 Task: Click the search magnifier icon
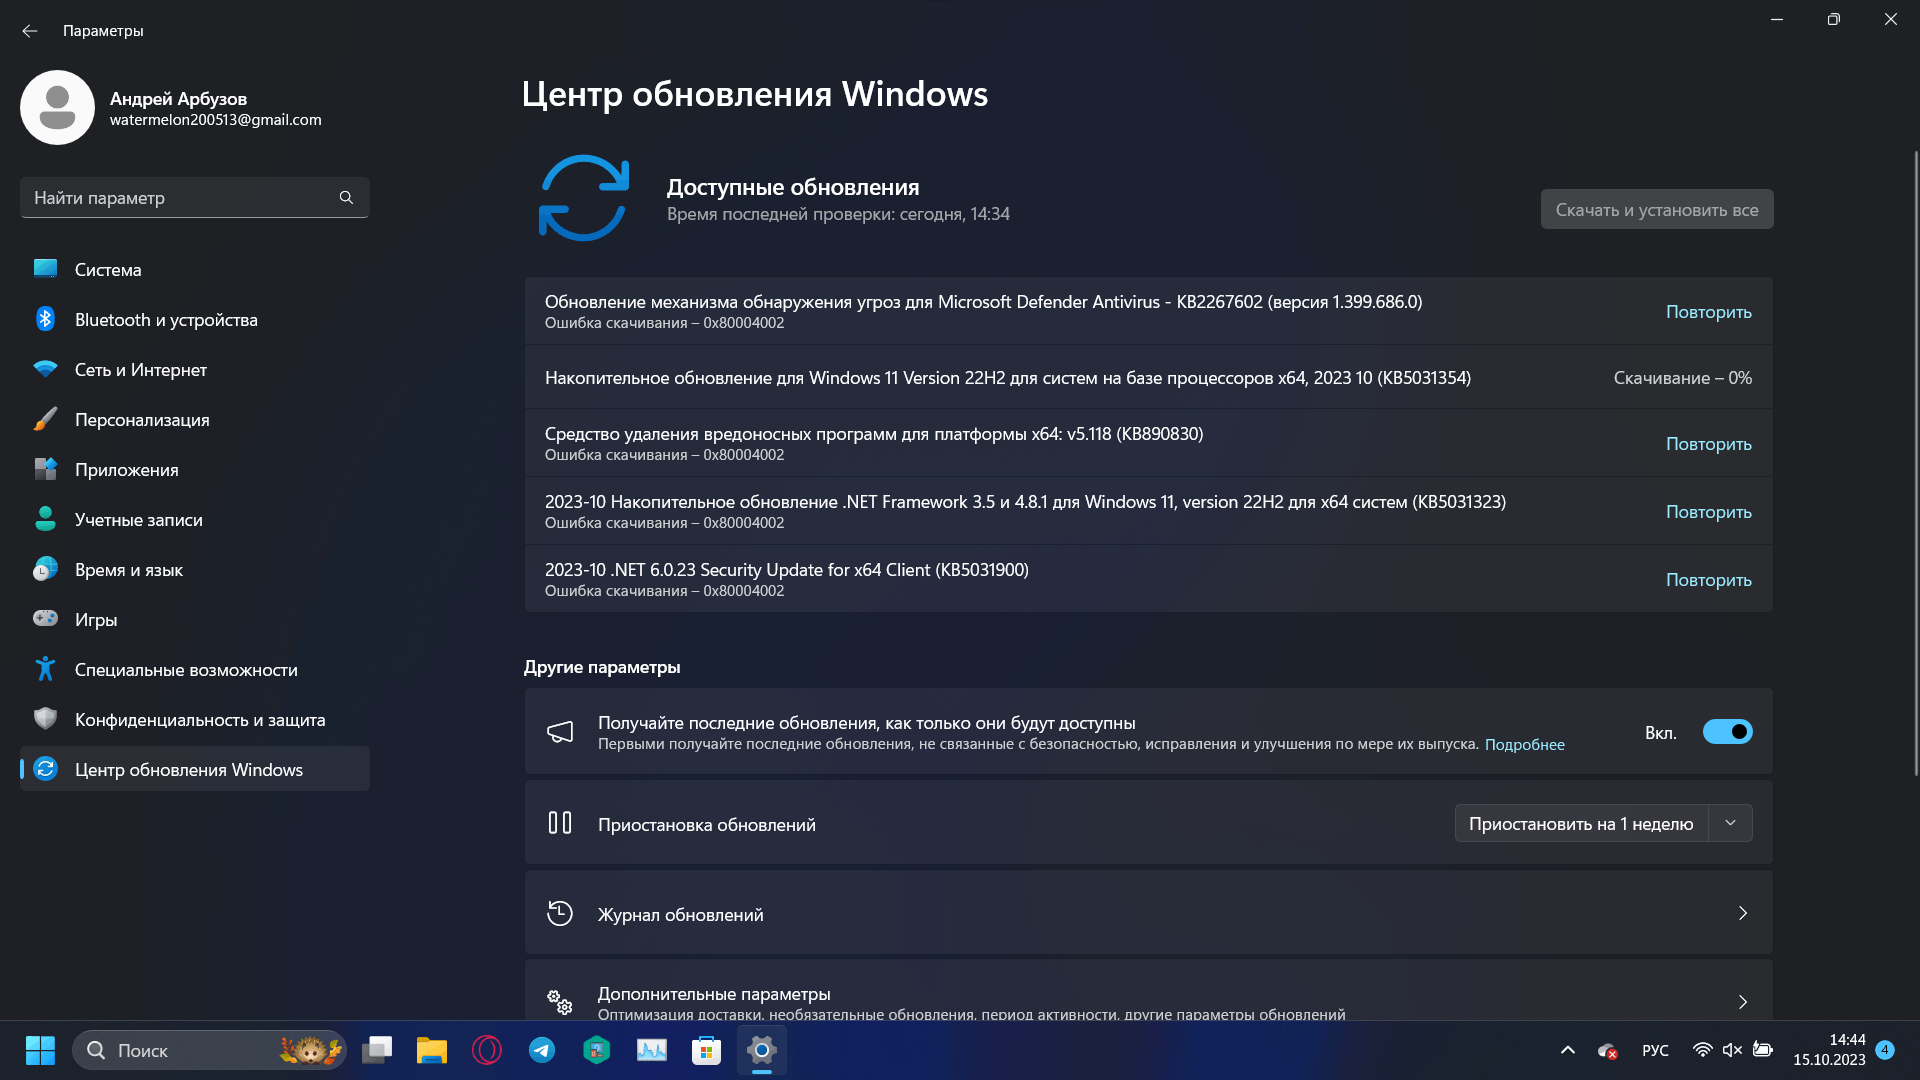click(346, 197)
